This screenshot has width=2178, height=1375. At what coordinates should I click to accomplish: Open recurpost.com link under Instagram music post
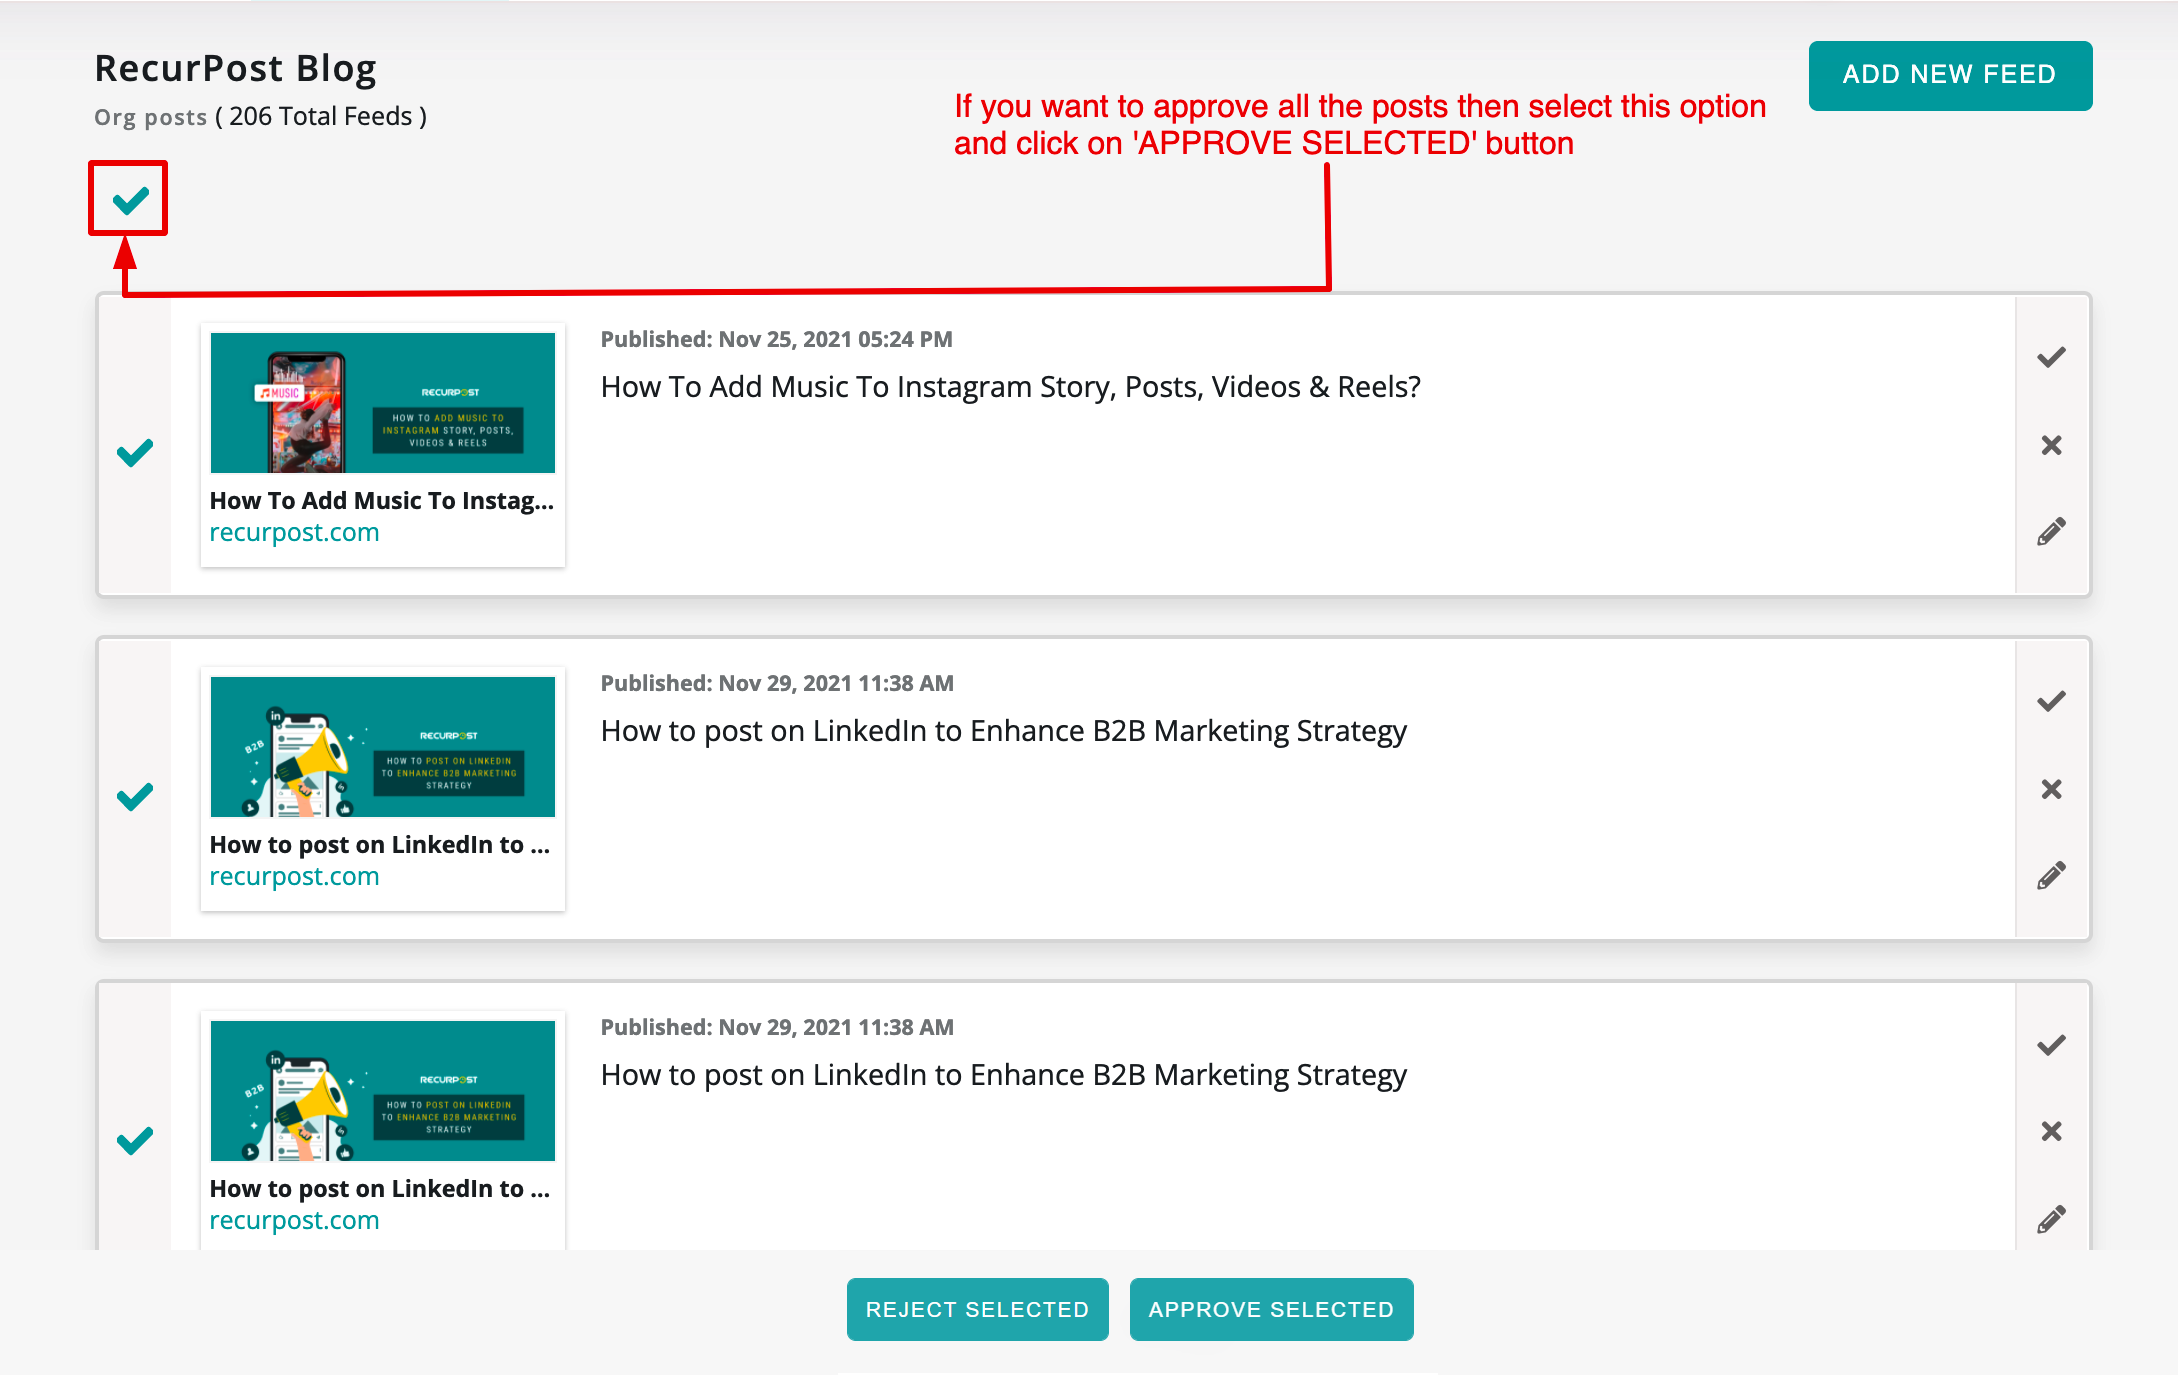pyautogui.click(x=294, y=533)
